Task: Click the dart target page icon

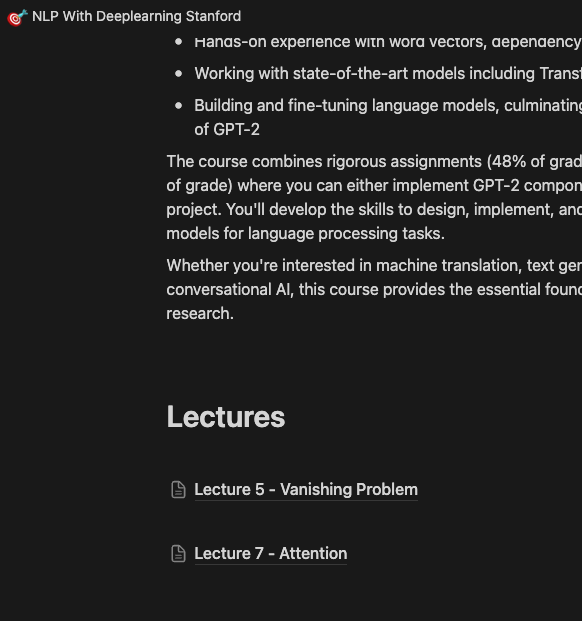Action: (x=17, y=17)
